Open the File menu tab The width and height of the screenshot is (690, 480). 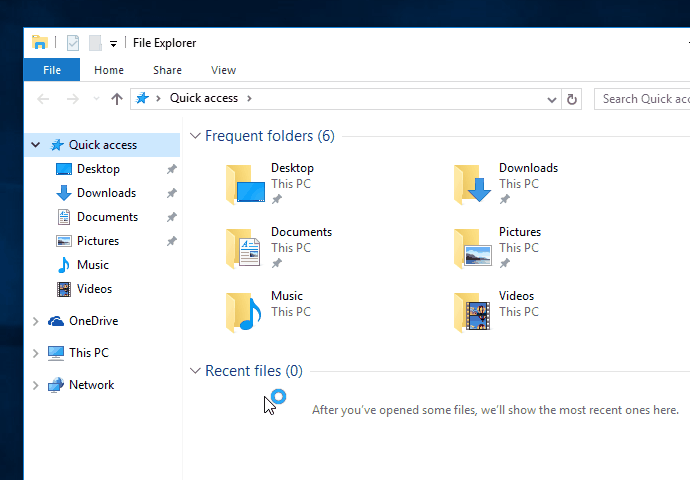click(52, 70)
